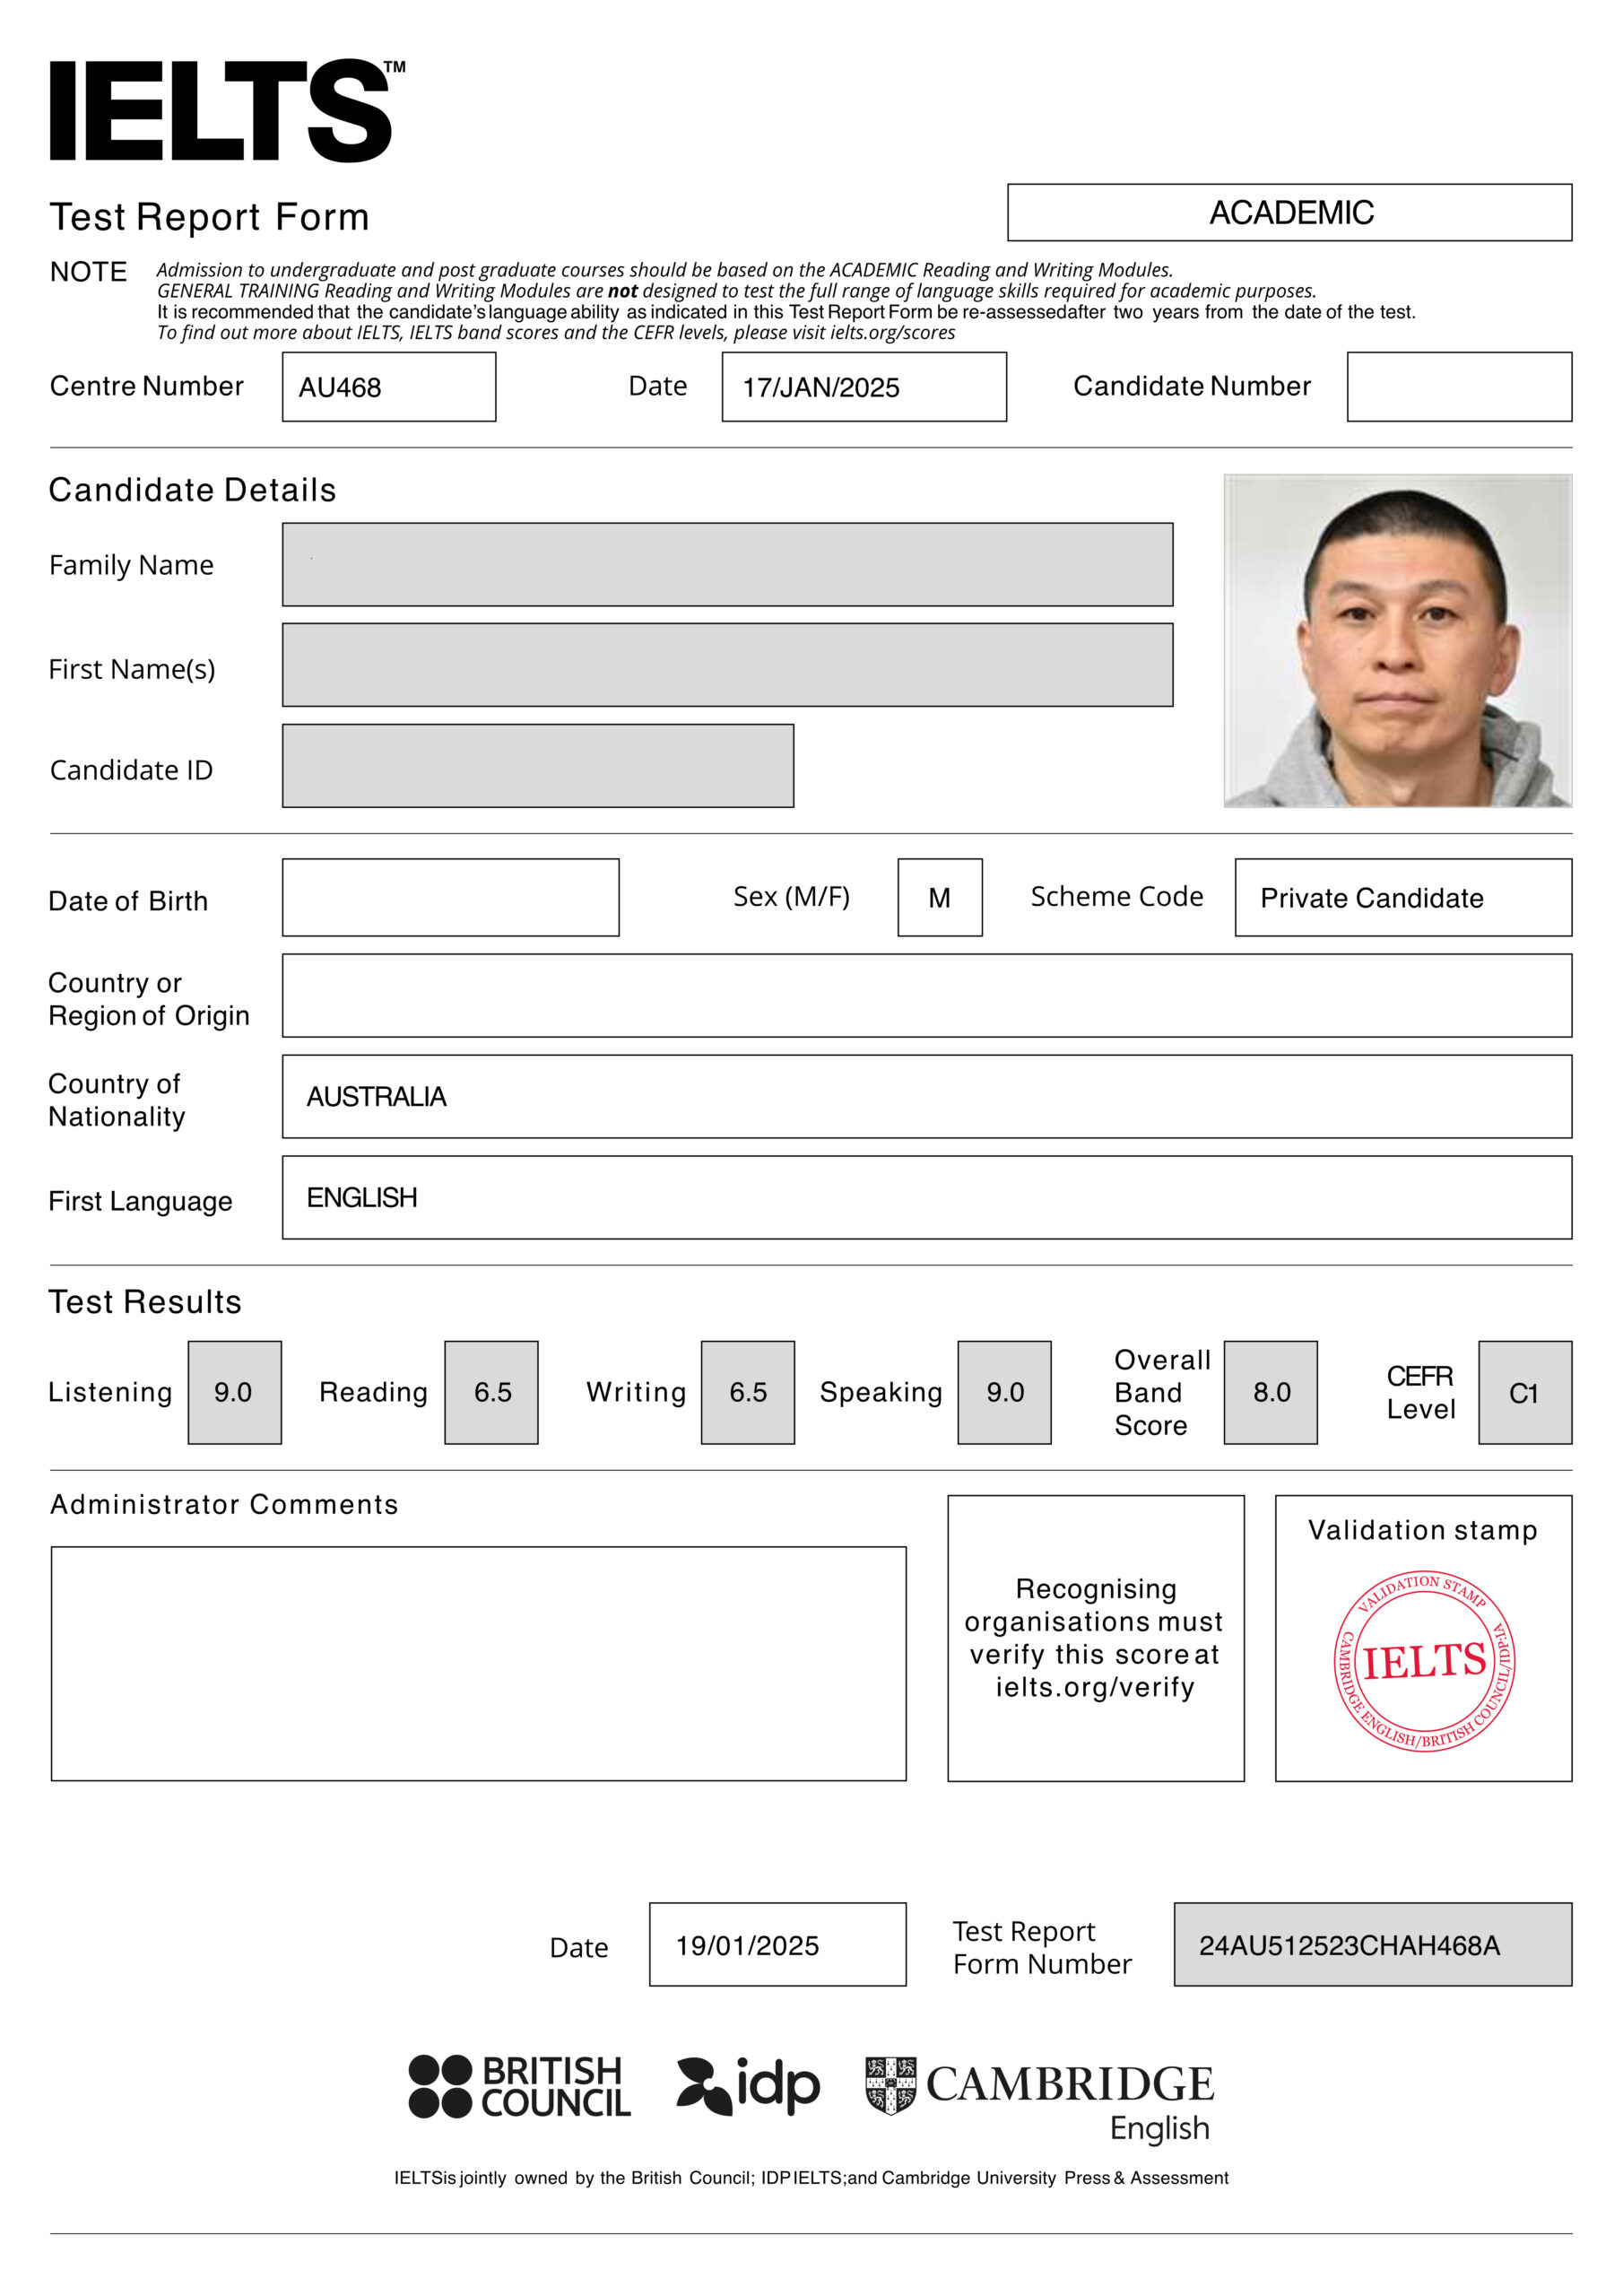
Task: Click the British Council logo
Action: point(519,2086)
